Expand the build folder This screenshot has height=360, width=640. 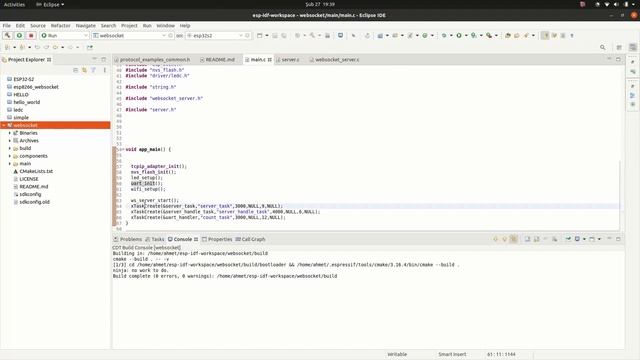pyautogui.click(x=10, y=148)
